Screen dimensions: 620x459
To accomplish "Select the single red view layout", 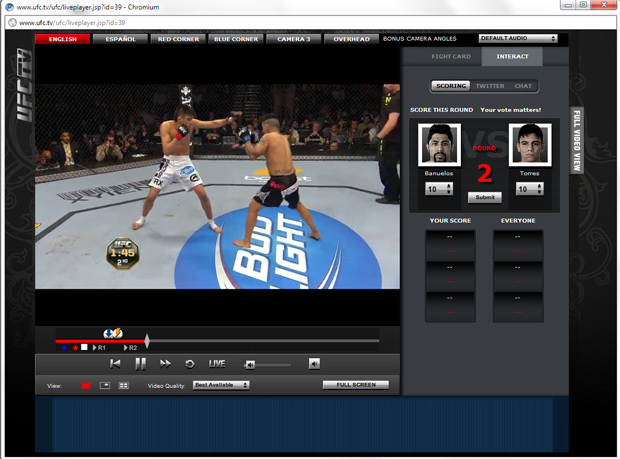I will 86,385.
